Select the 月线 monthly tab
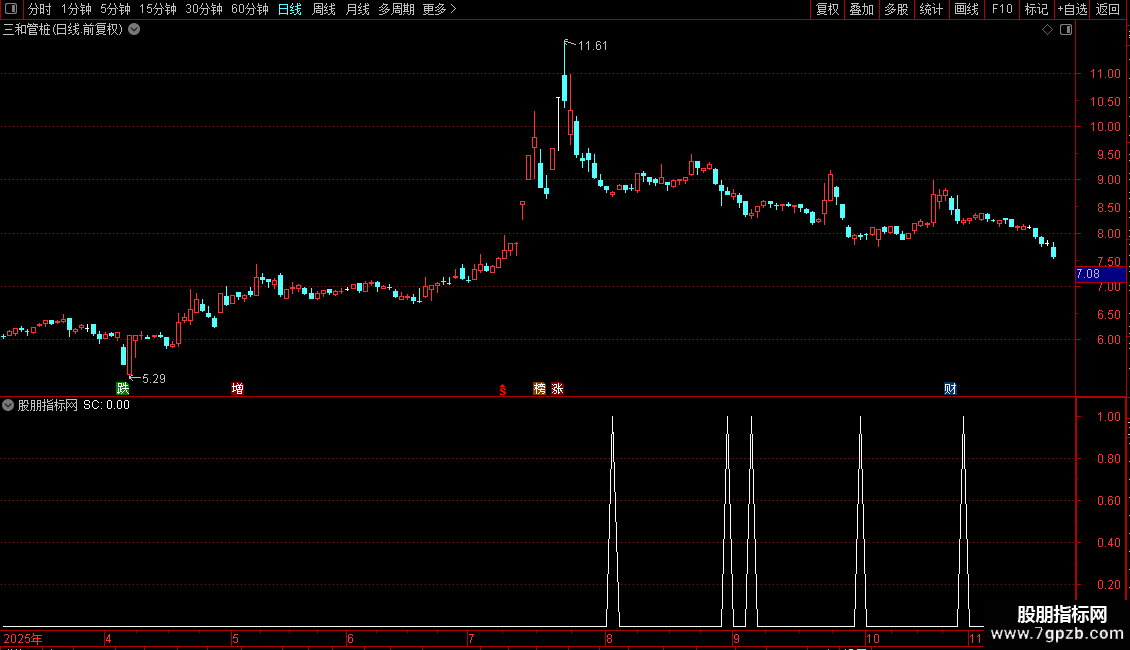The width and height of the screenshot is (1130, 650). 357,9
